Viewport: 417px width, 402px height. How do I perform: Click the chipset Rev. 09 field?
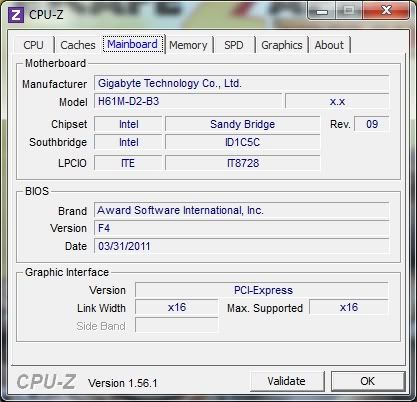[x=372, y=124]
